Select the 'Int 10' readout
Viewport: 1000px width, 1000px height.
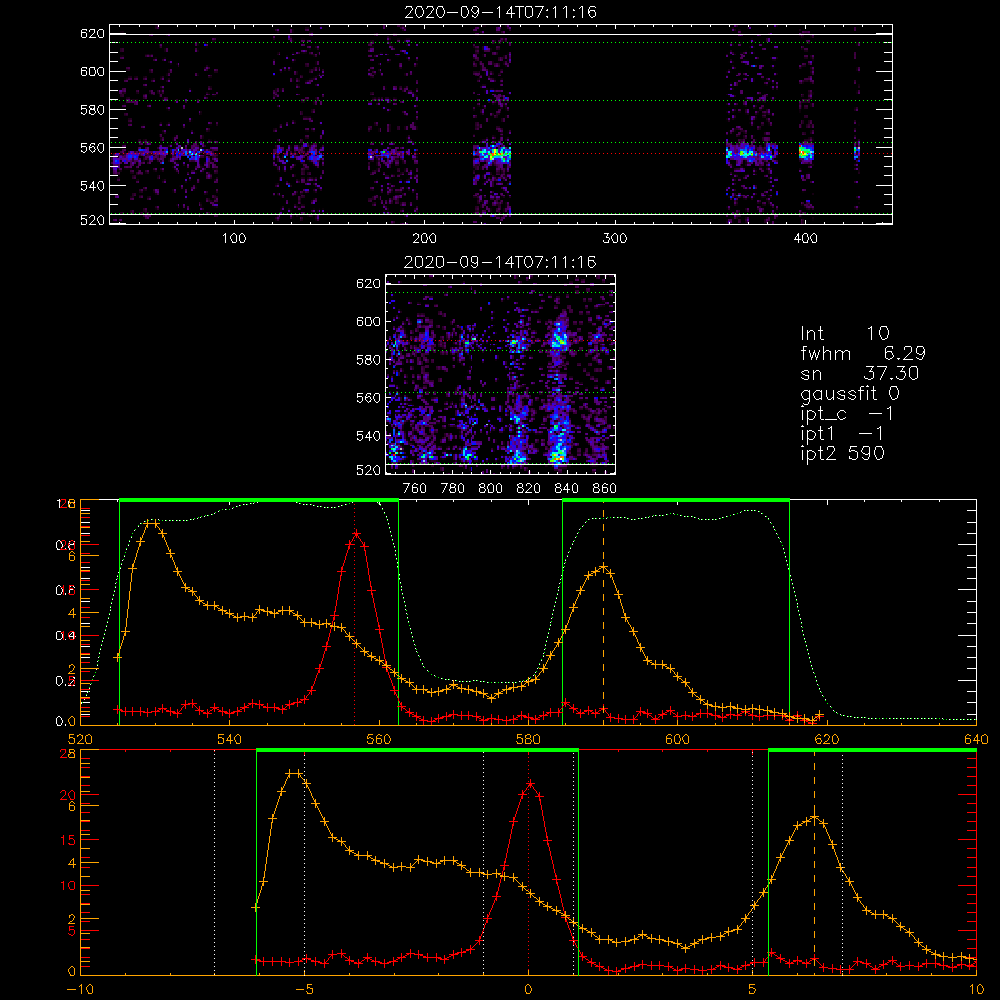point(844,333)
